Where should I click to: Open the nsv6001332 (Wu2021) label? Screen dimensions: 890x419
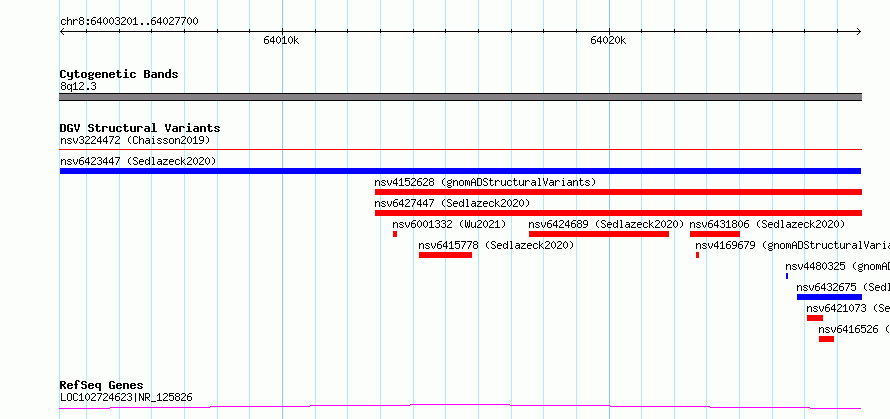[449, 224]
